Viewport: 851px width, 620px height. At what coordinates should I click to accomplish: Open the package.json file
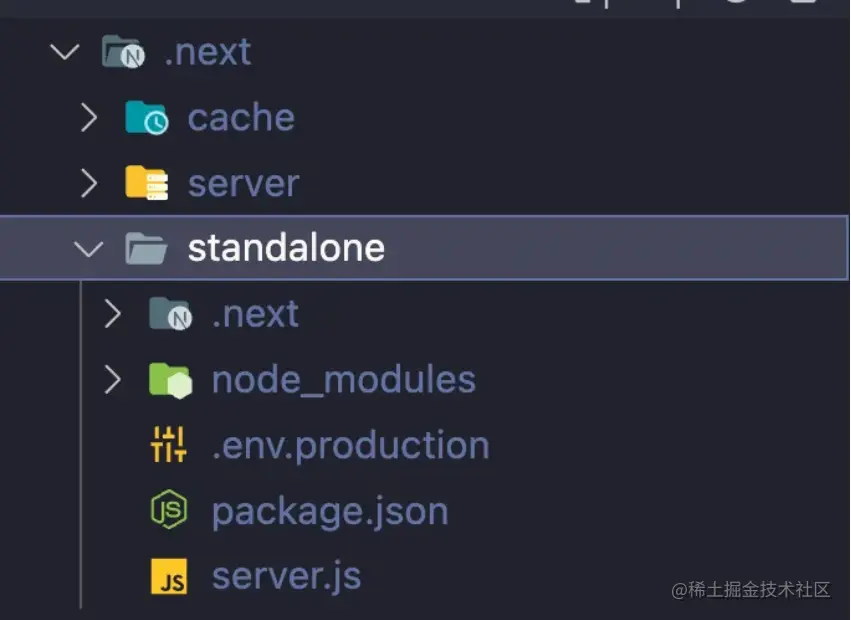point(330,511)
